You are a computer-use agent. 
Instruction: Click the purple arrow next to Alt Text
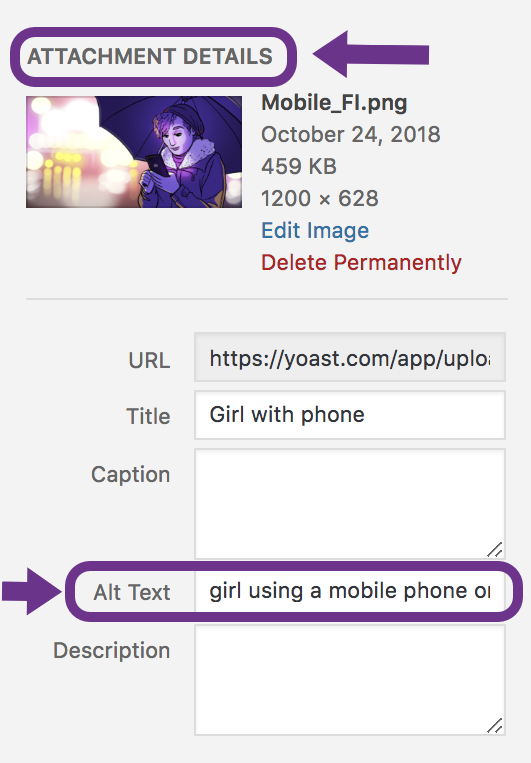pos(32,591)
